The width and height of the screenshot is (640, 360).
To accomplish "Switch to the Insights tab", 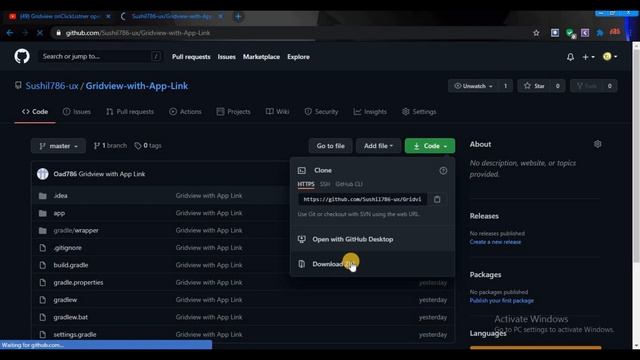I will [370, 111].
